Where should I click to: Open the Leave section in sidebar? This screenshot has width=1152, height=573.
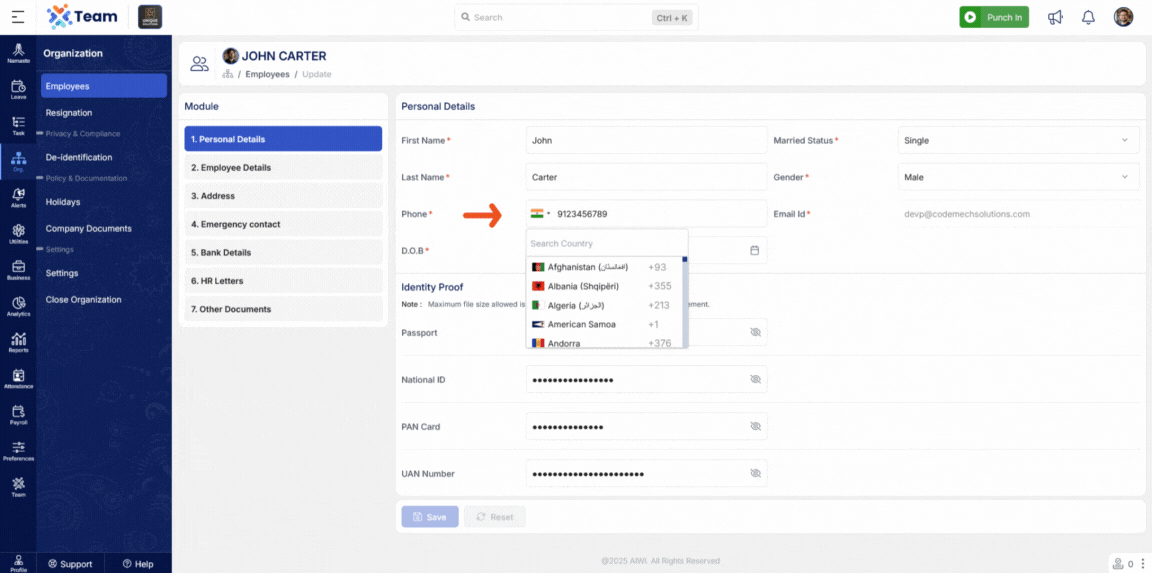click(x=18, y=89)
